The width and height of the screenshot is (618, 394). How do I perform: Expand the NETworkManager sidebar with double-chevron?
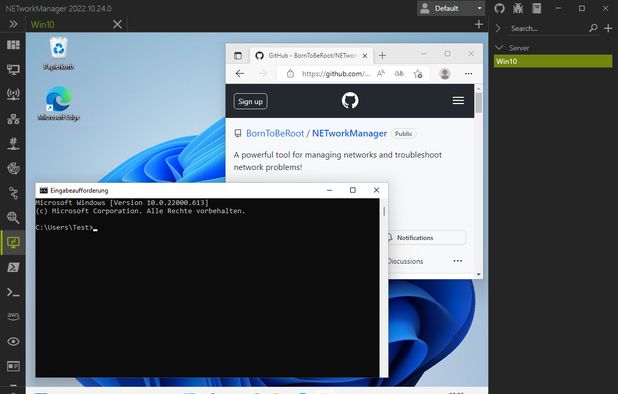(x=13, y=24)
